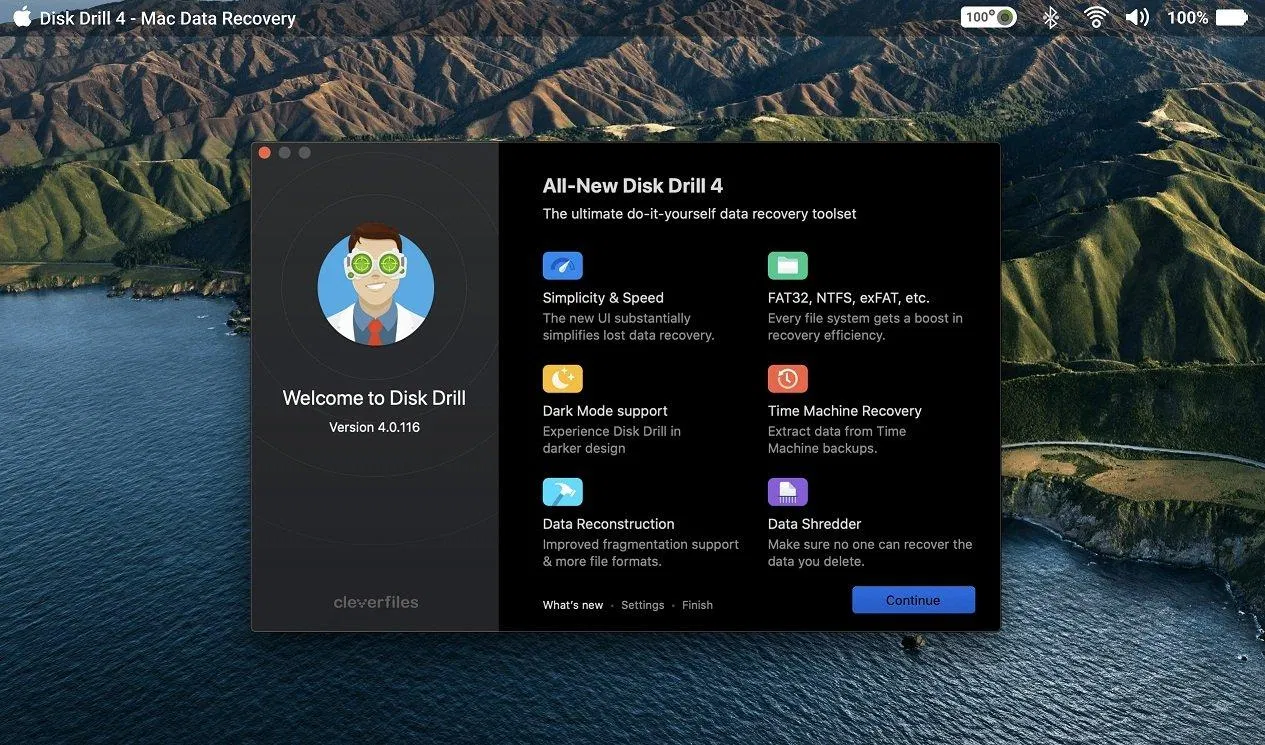
Task: Click the cleverfiles logo link
Action: pyautogui.click(x=376, y=602)
